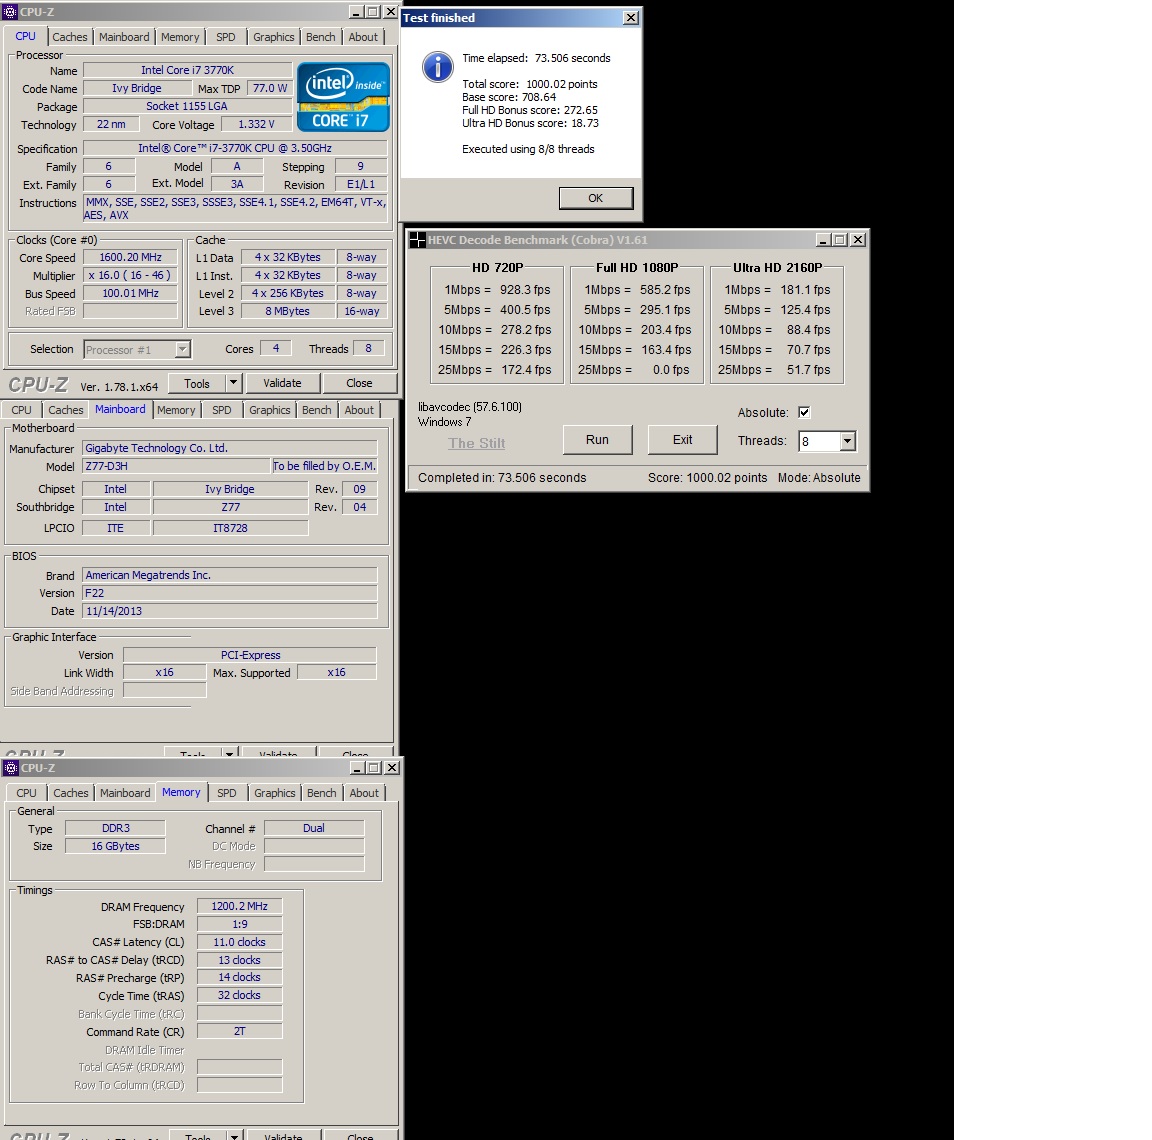Minimize the HEVC Decode Benchmark window
Viewport: 1152px width, 1140px height.
pyautogui.click(x=824, y=239)
